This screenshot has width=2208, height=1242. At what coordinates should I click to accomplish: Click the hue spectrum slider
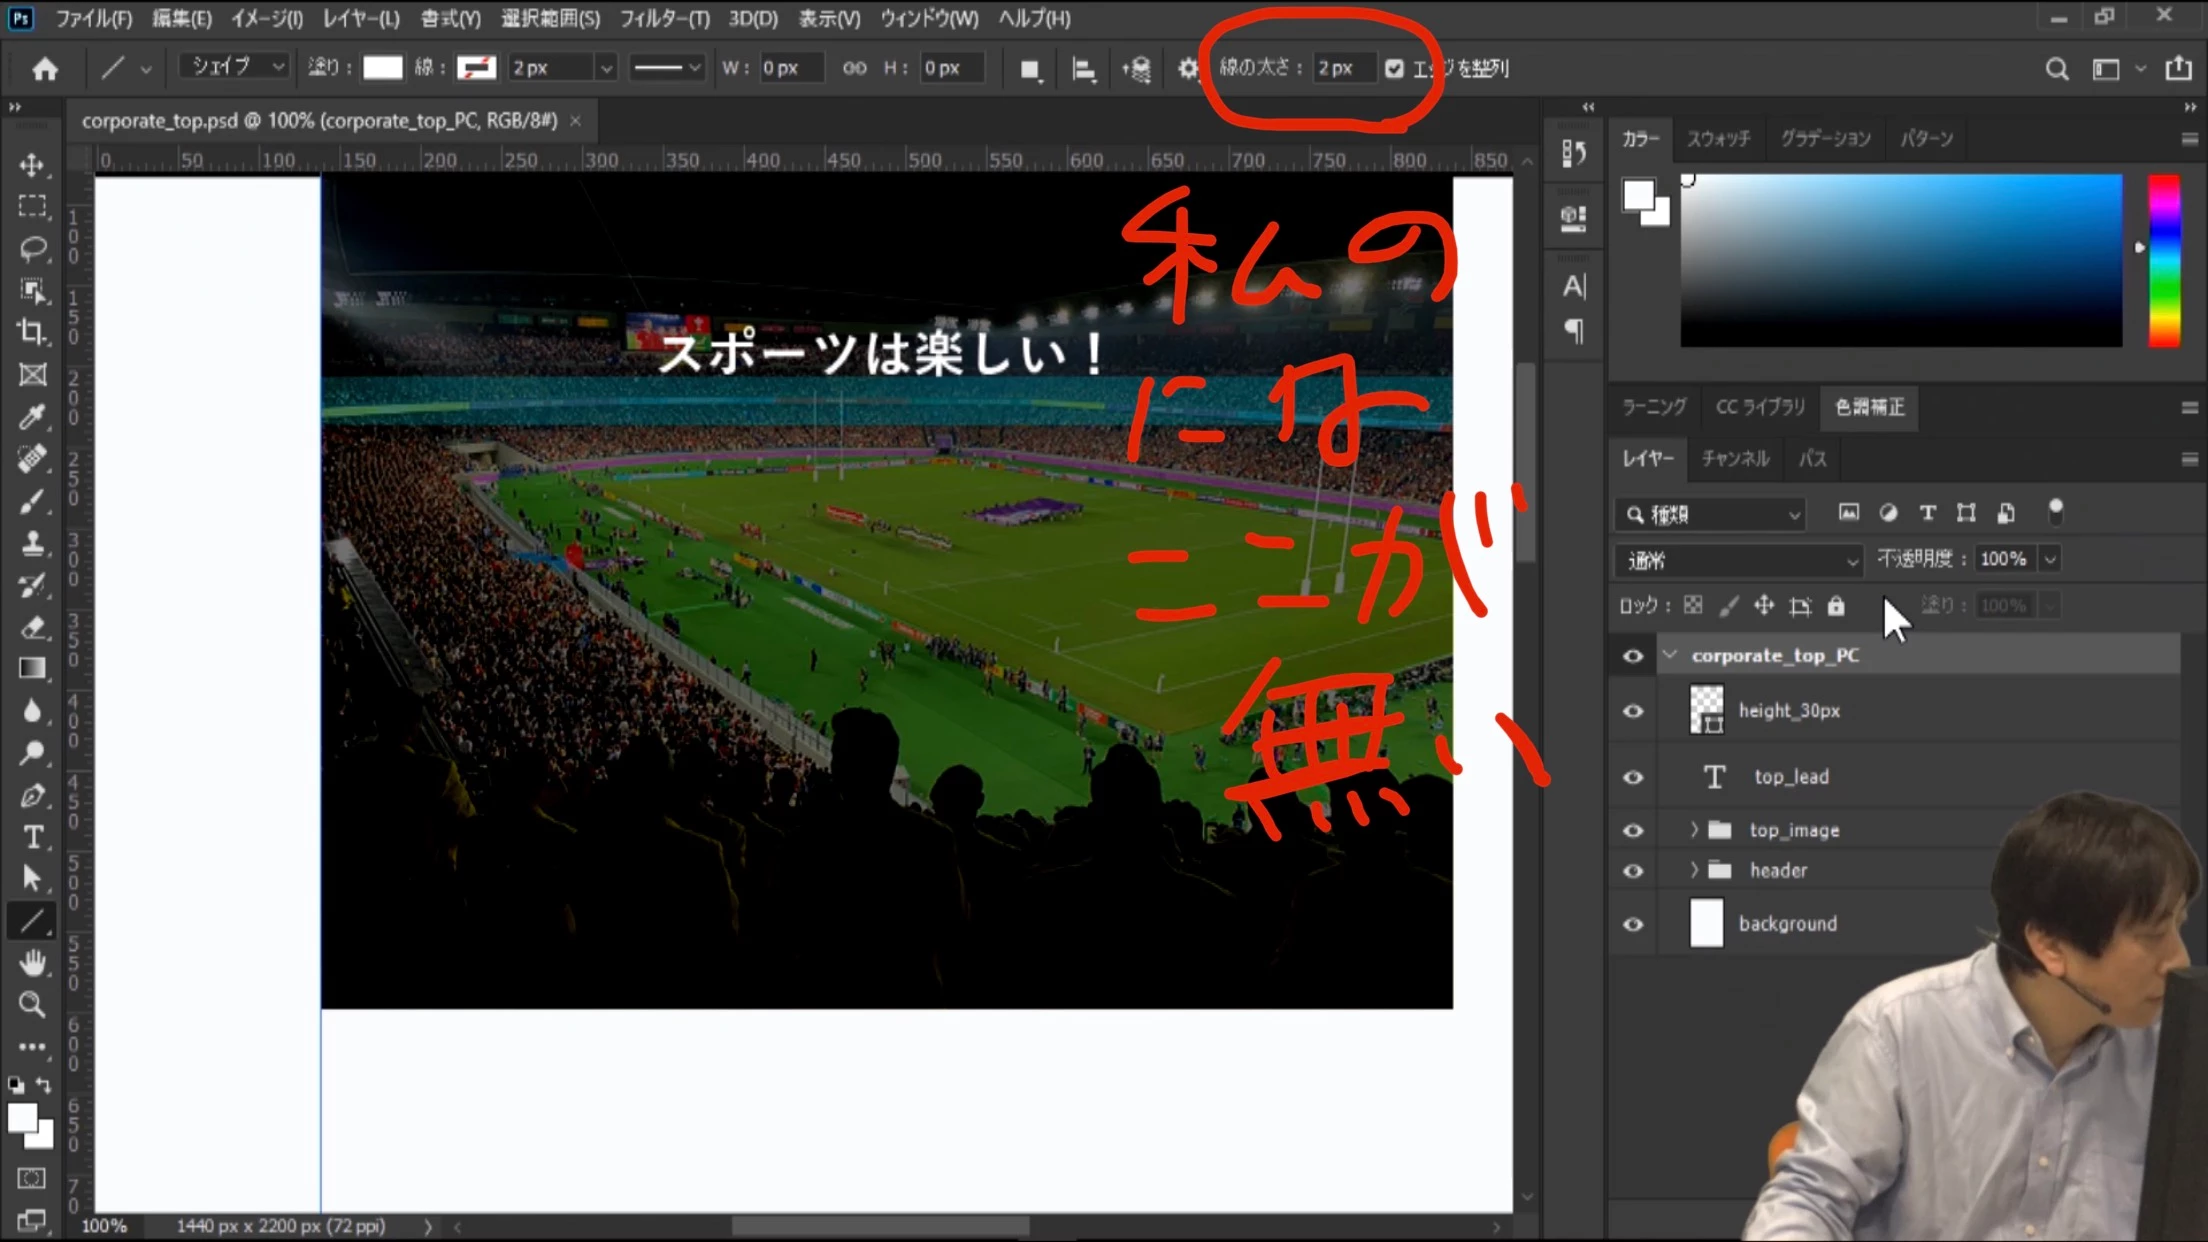2164,260
